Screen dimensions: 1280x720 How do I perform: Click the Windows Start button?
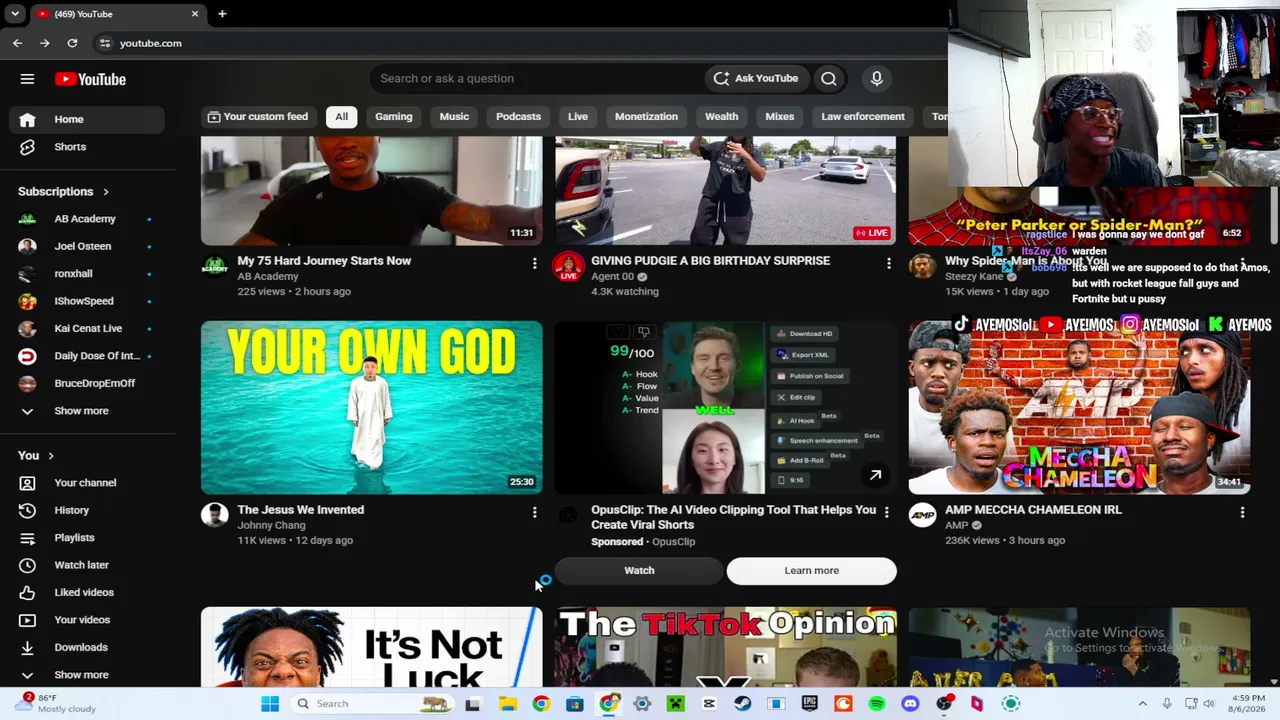pos(270,704)
